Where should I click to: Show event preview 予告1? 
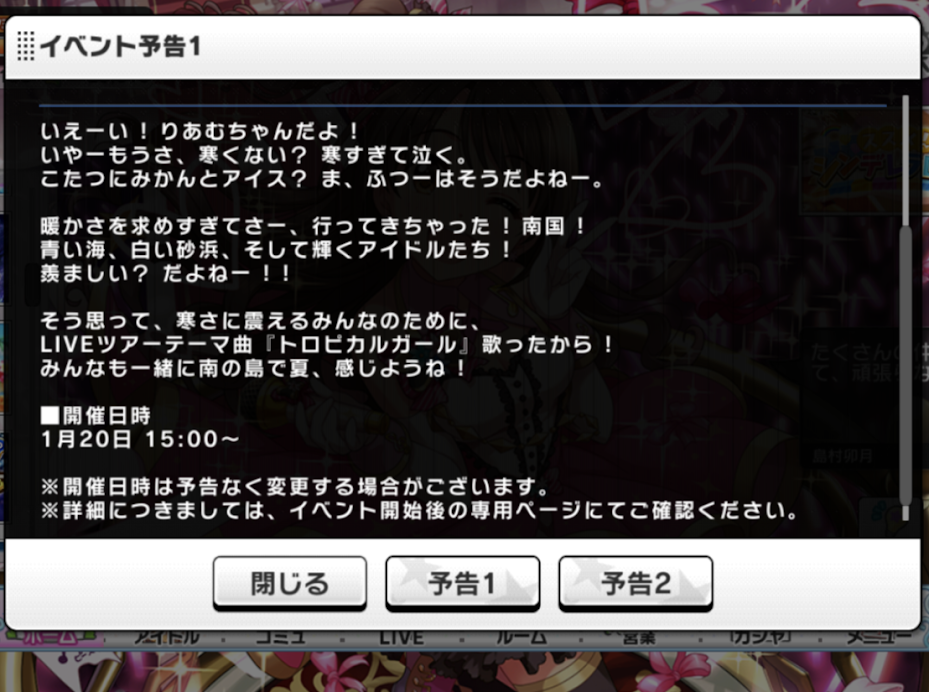coord(463,583)
